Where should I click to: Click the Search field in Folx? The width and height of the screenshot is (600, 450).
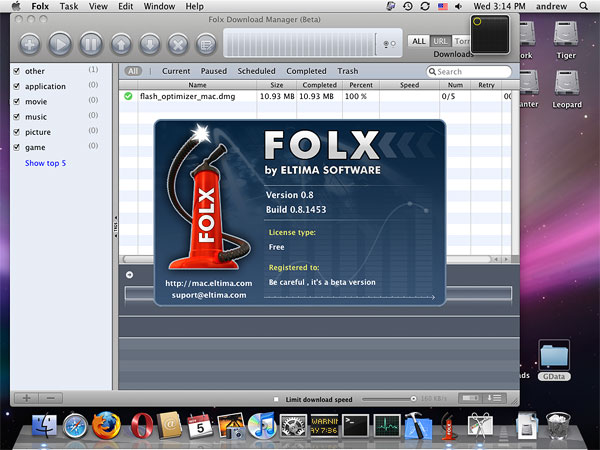click(x=469, y=72)
